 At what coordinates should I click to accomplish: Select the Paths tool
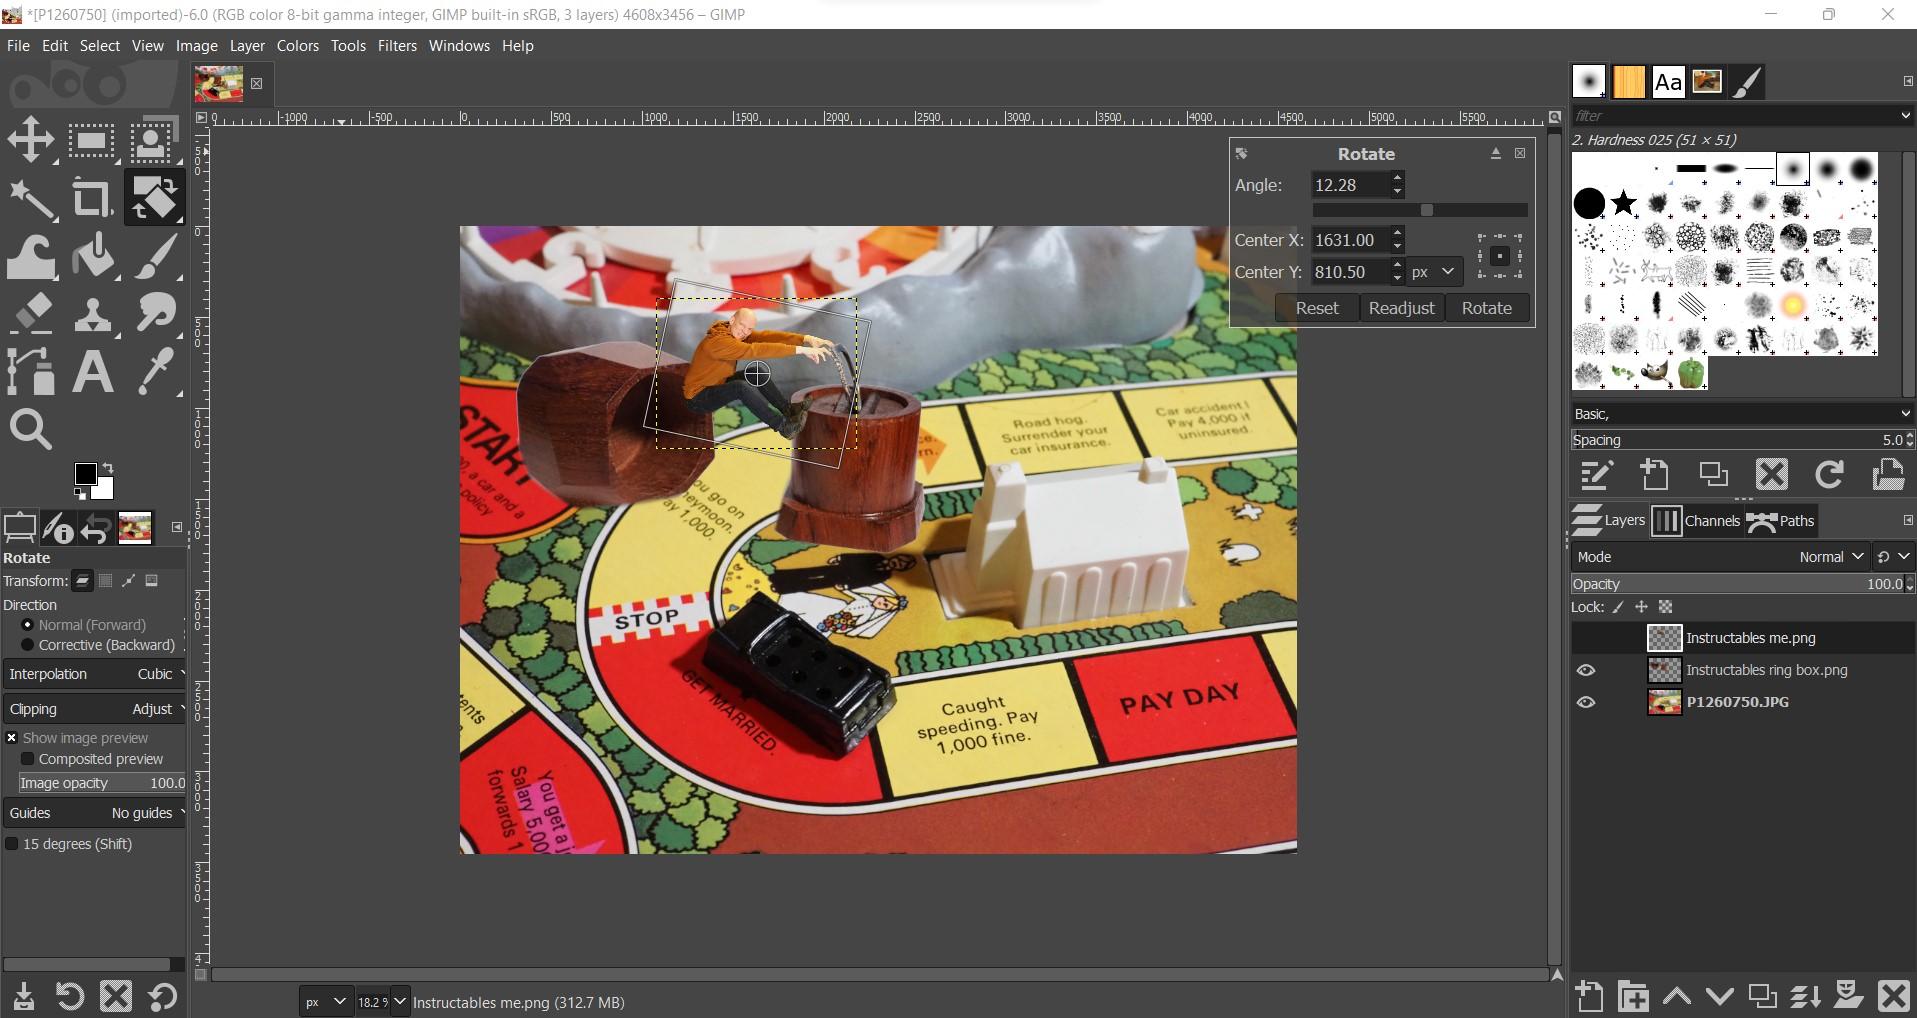pos(31,372)
